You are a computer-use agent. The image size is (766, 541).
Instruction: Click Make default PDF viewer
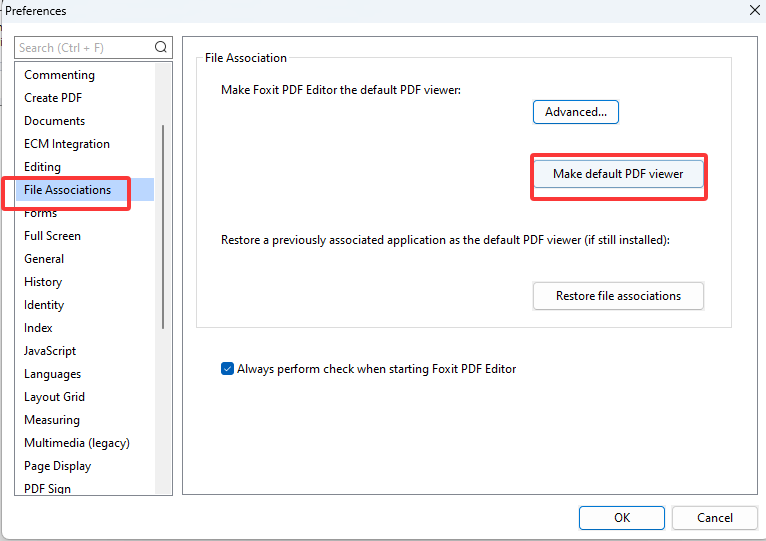click(x=618, y=174)
